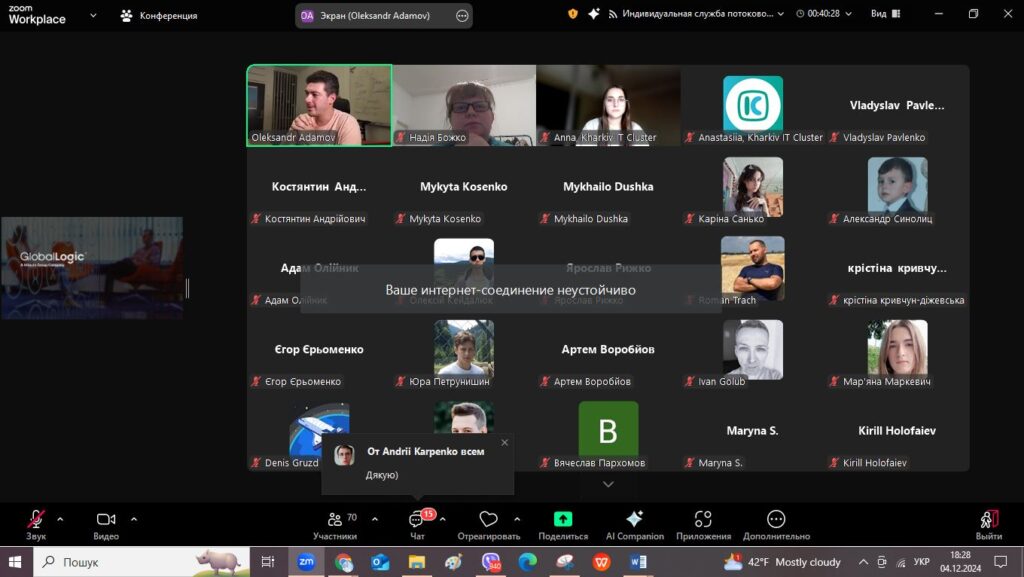Expand audio options next to Звук

point(60,520)
